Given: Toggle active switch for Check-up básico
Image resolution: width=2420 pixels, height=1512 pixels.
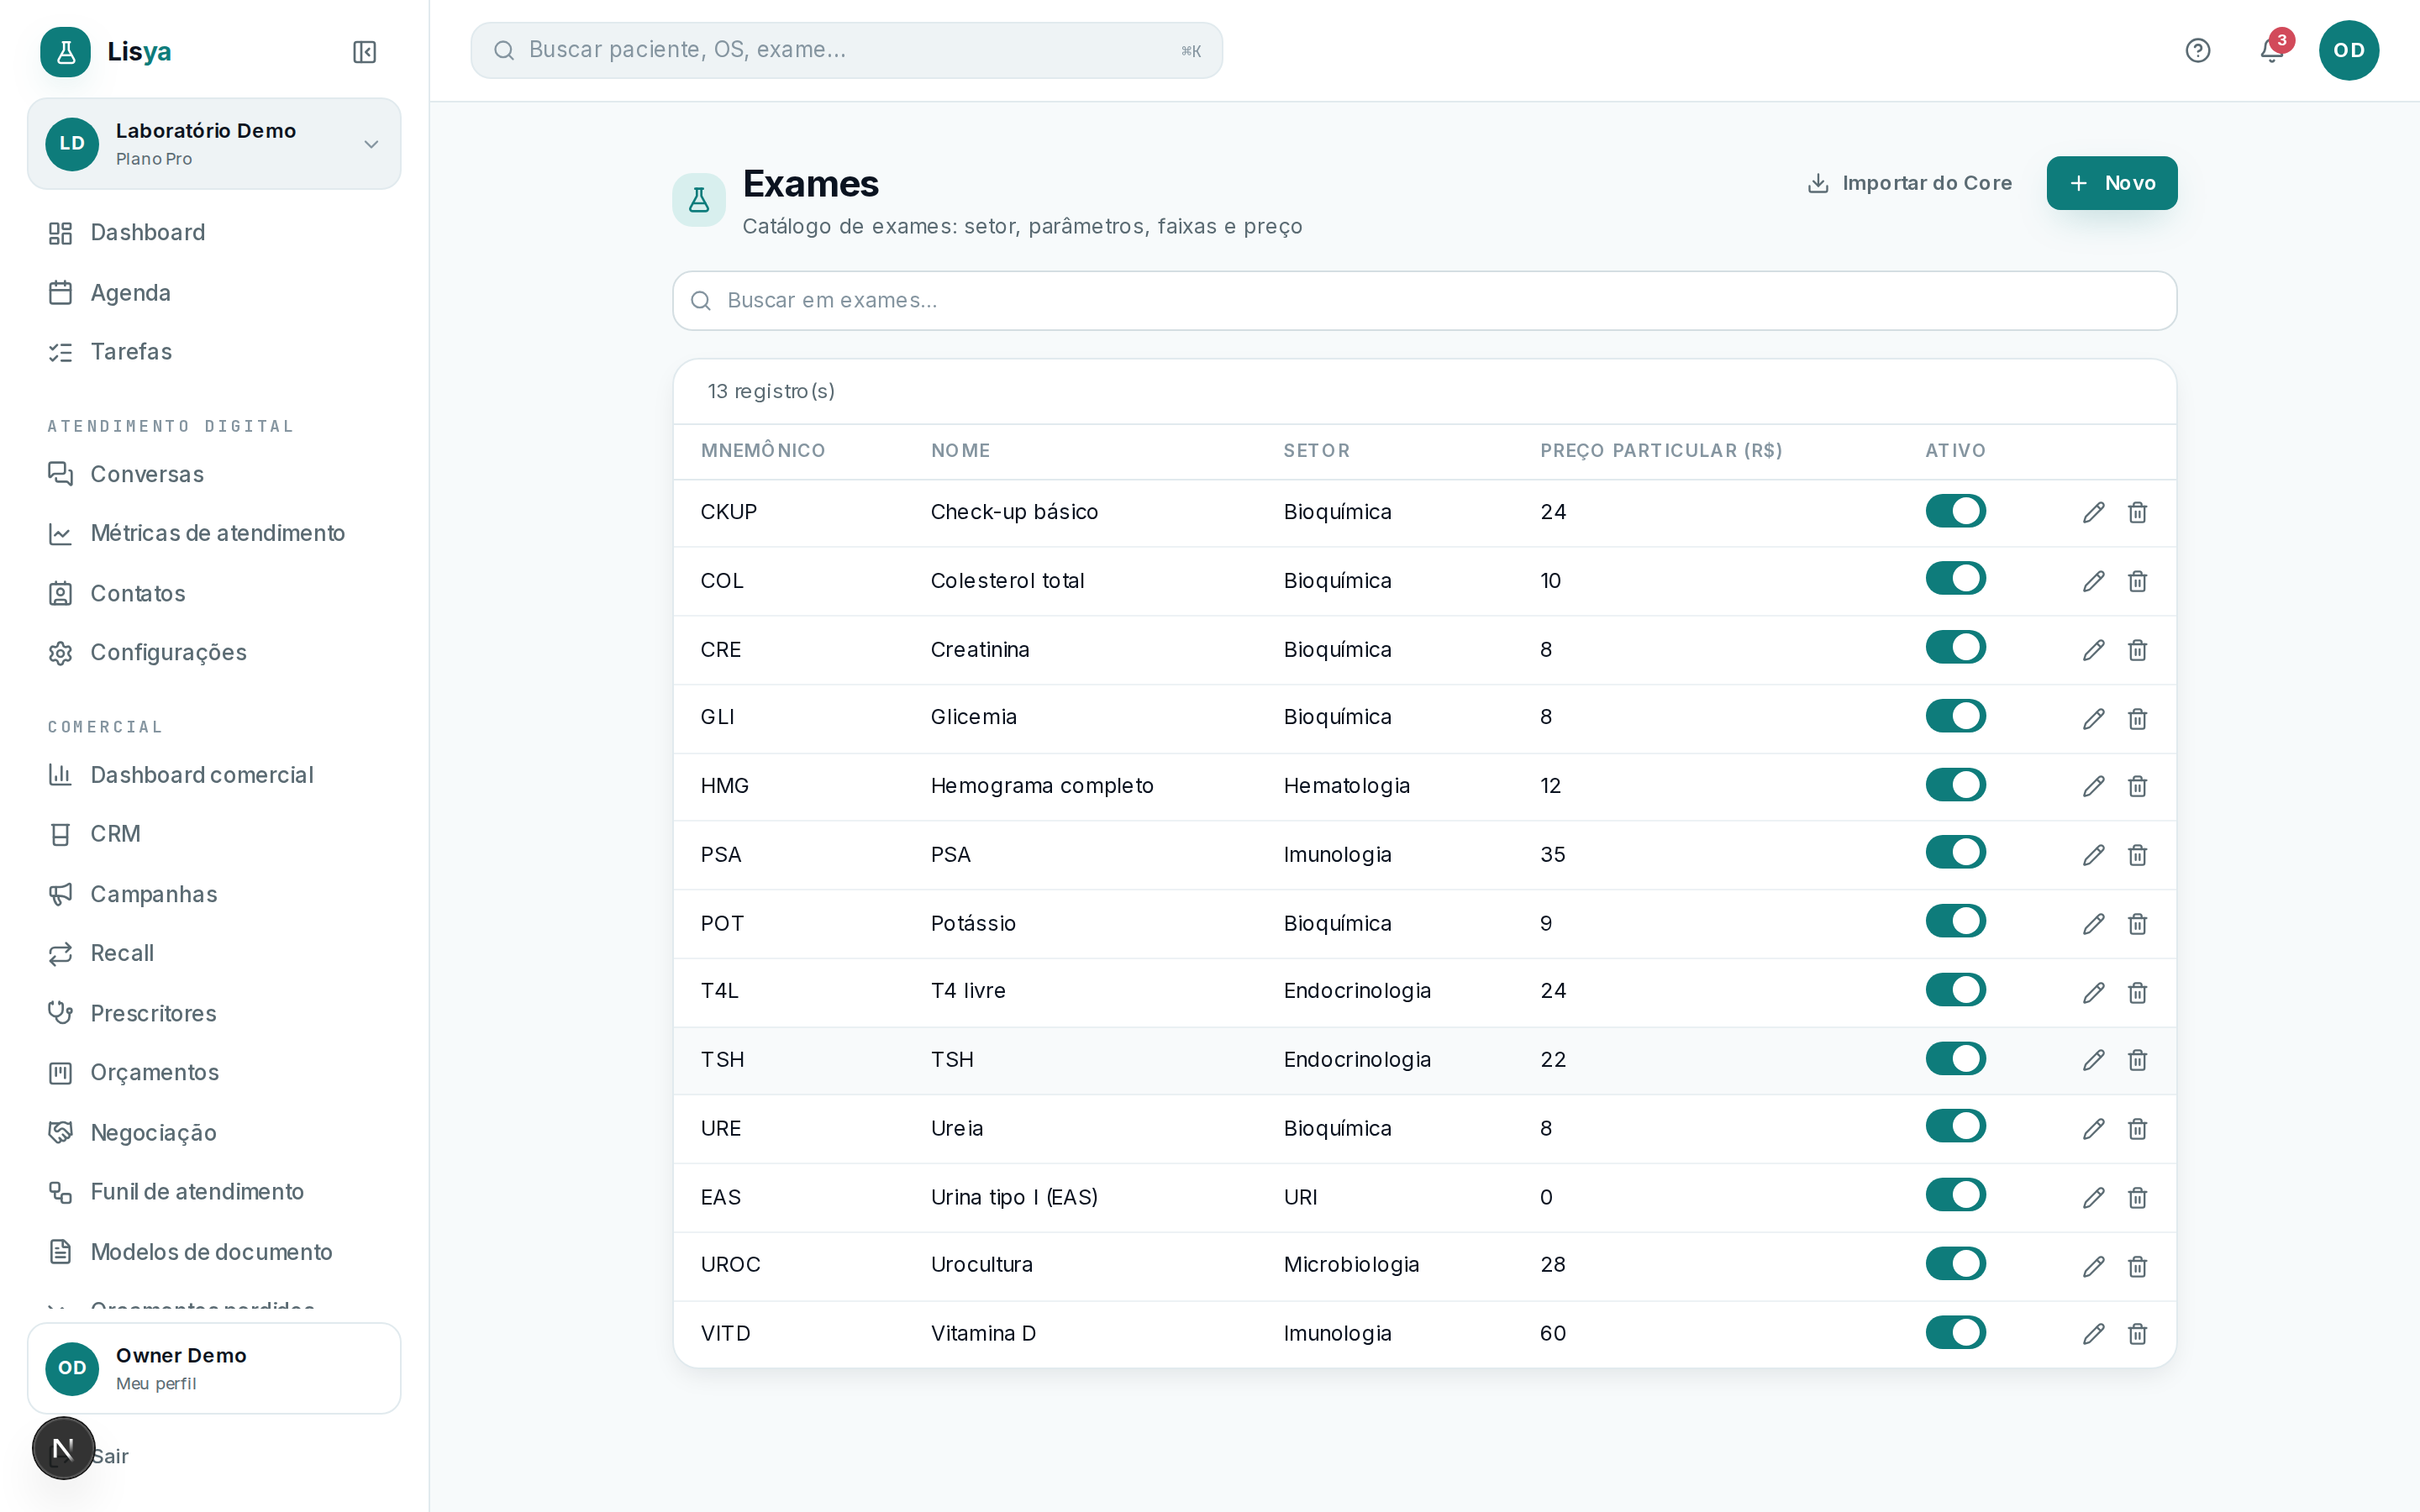Looking at the screenshot, I should point(1955,511).
